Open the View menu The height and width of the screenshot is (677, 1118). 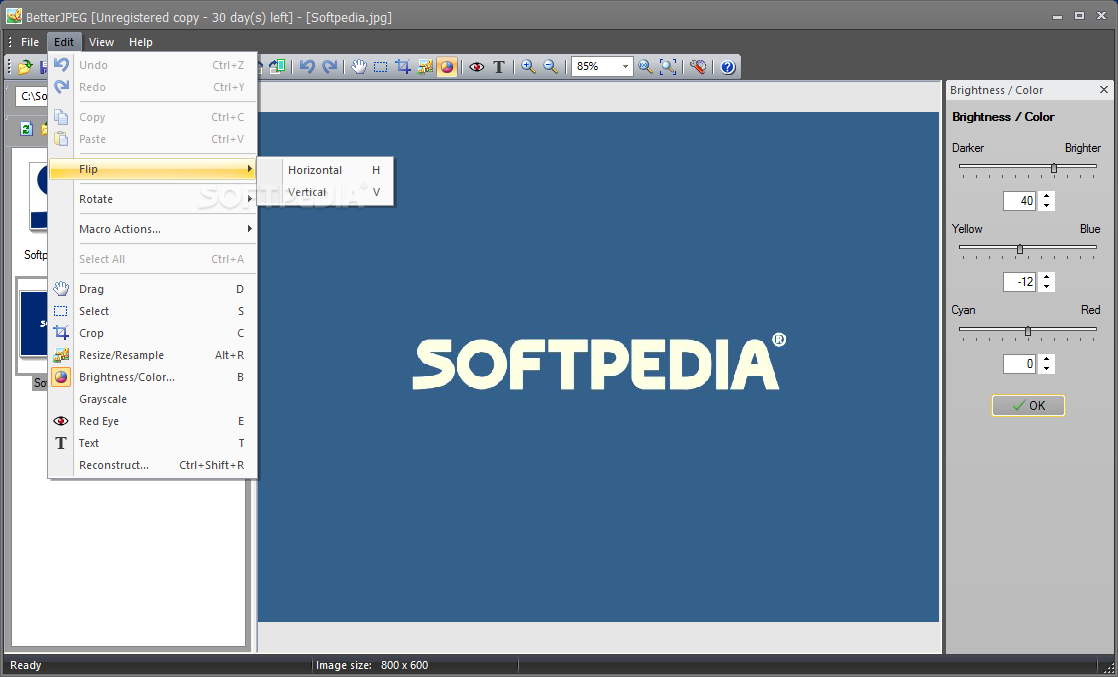point(101,42)
